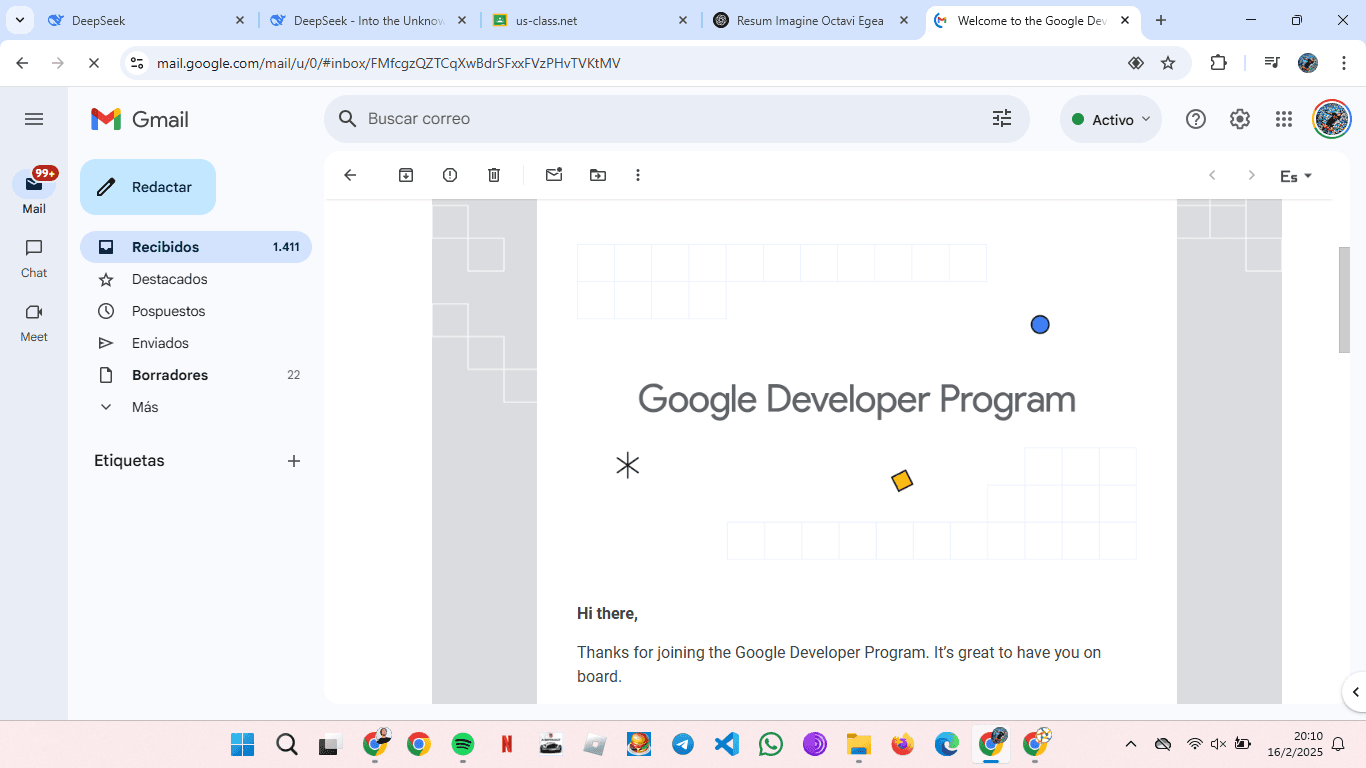Close the Resum Imagine Octavi Egea tab
1366x768 pixels.
(904, 20)
